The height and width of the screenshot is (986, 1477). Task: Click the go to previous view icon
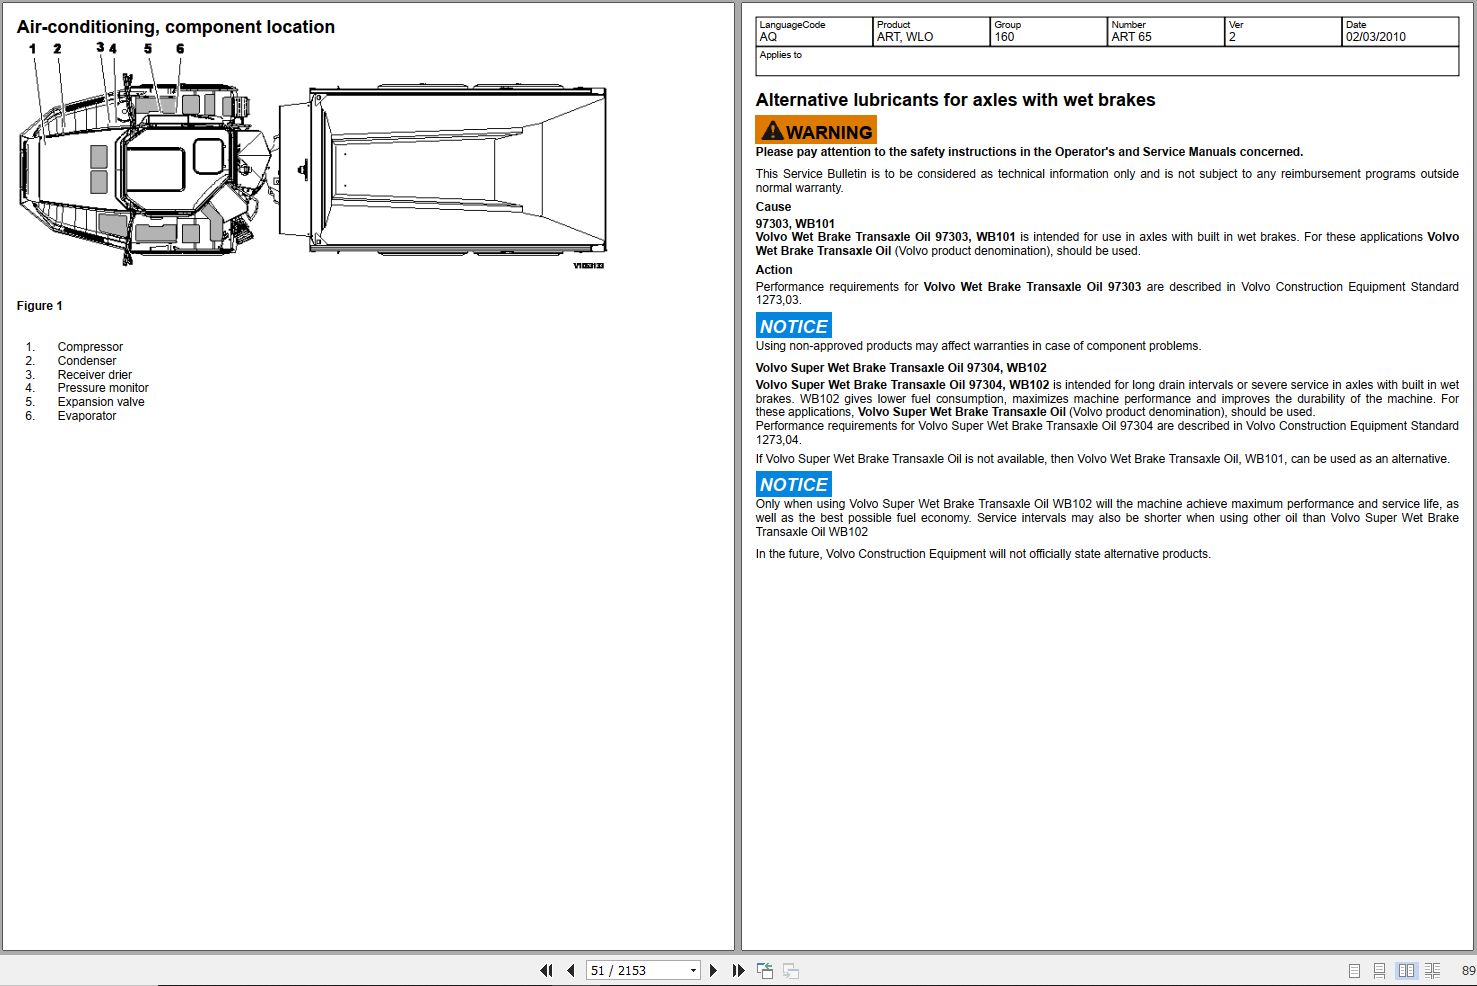765,970
